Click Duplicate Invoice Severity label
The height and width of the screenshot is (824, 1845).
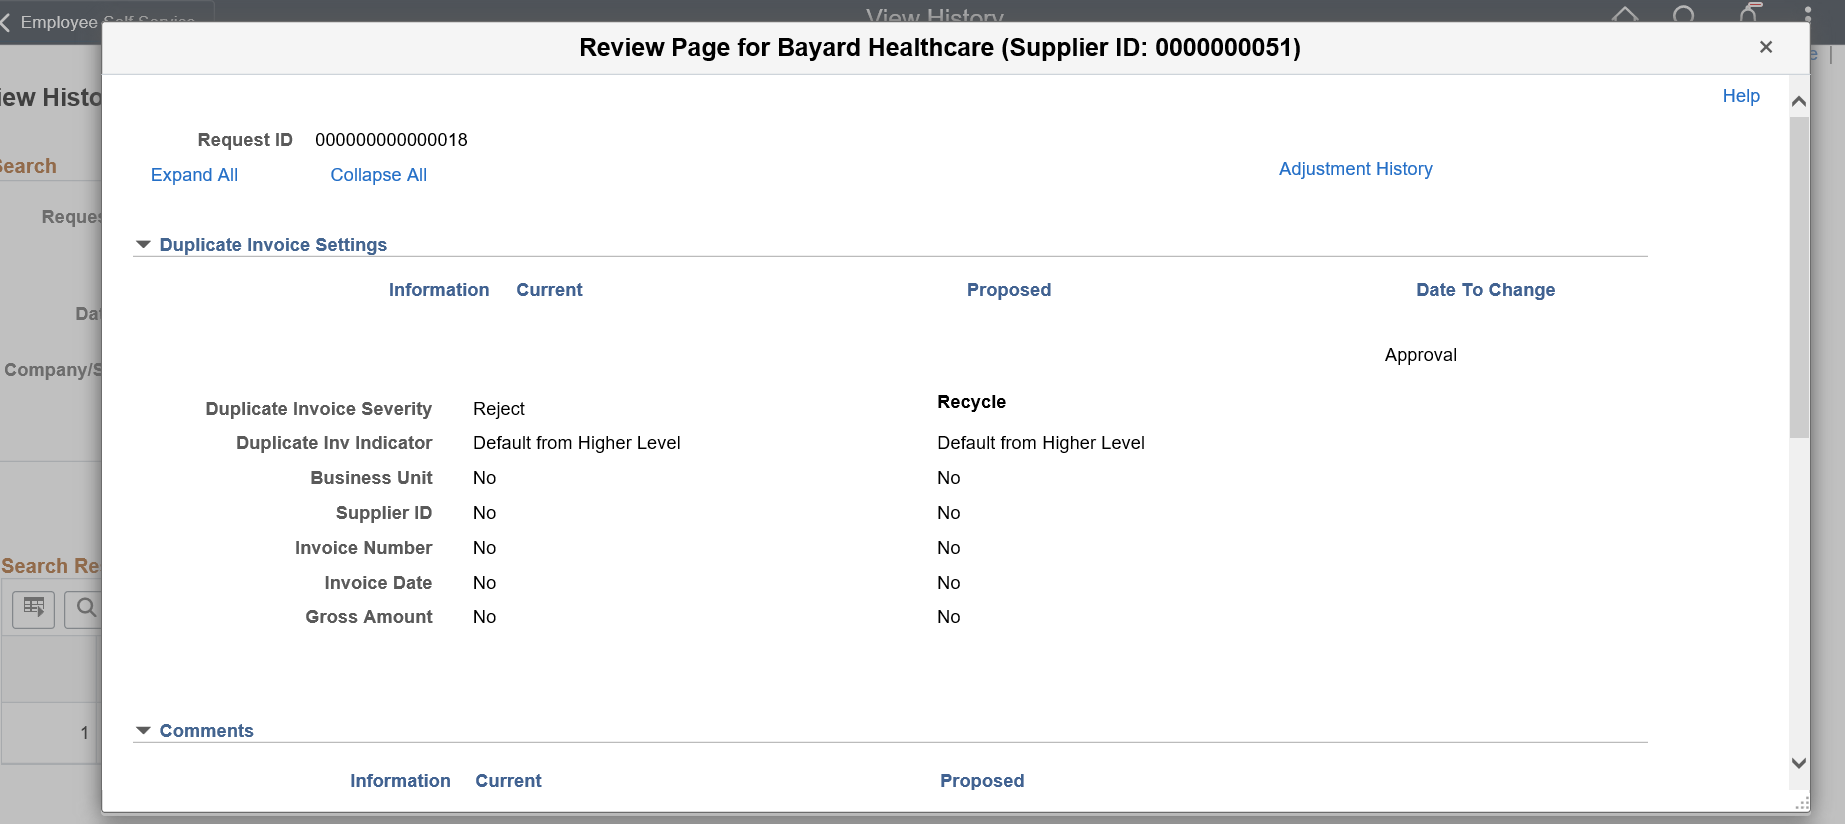coord(318,409)
